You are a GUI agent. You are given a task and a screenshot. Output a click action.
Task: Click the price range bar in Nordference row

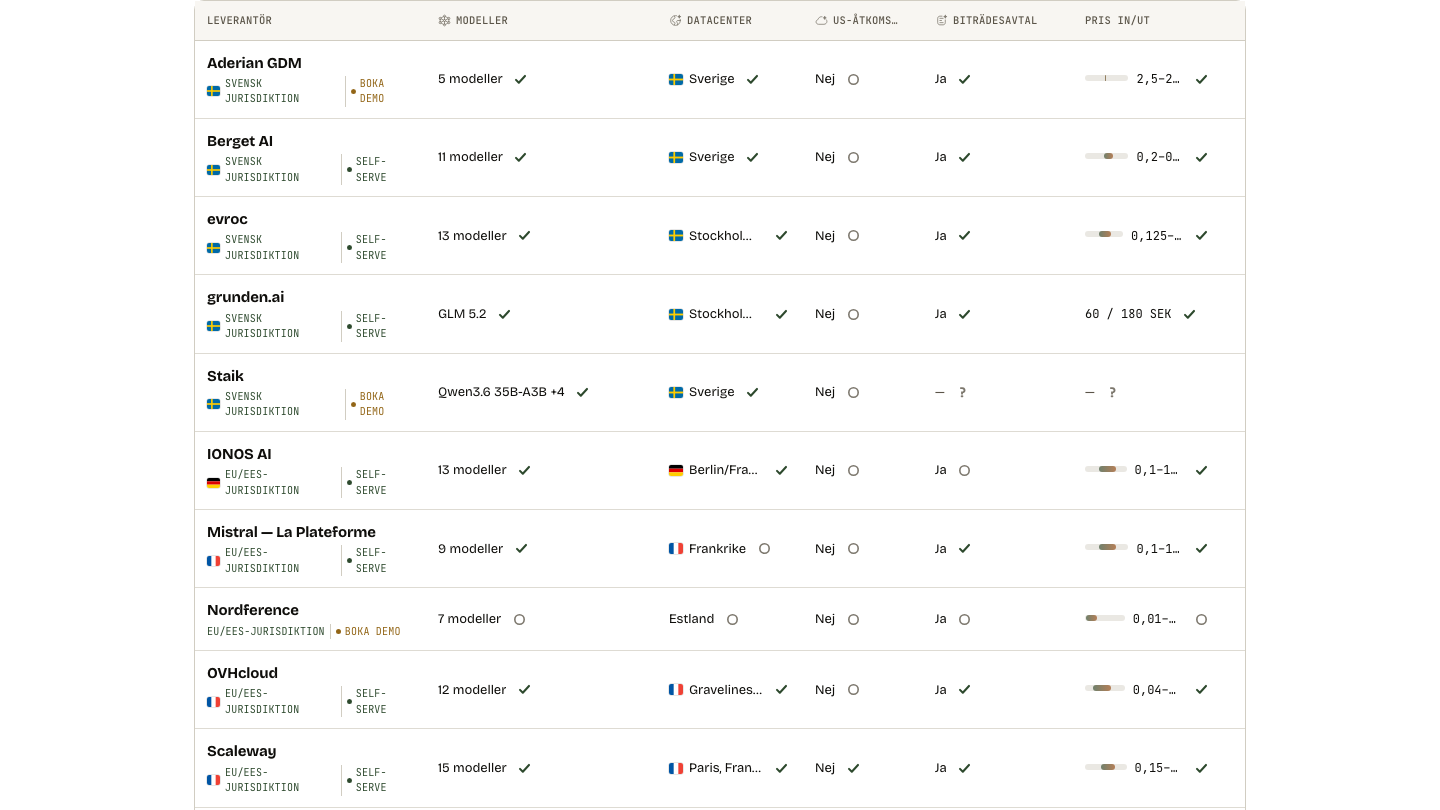tap(1105, 618)
